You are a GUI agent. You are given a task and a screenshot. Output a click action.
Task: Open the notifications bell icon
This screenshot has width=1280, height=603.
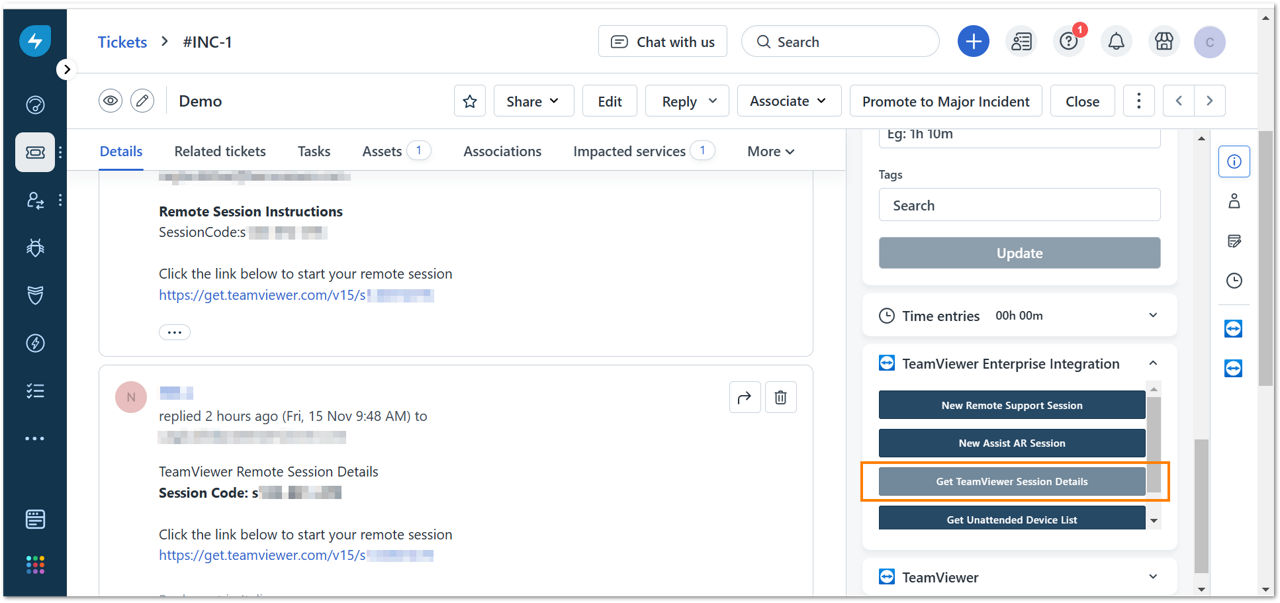1116,42
